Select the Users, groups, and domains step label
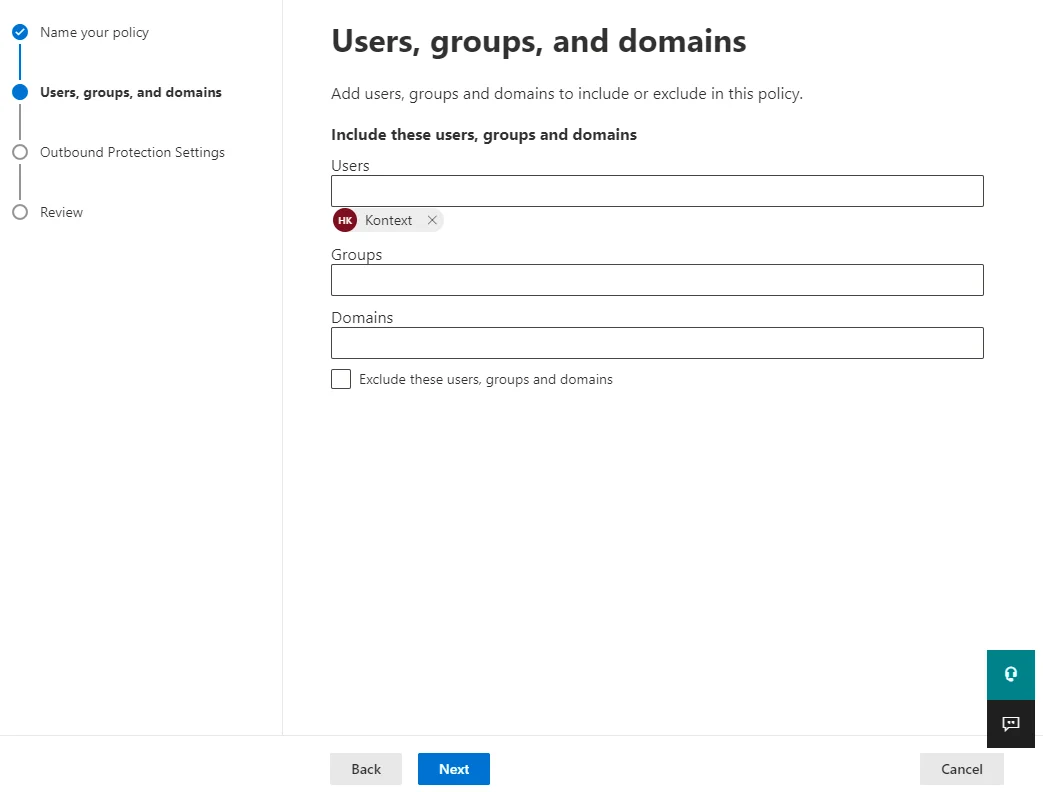Screen dimensions: 1043x792 [x=131, y=92]
